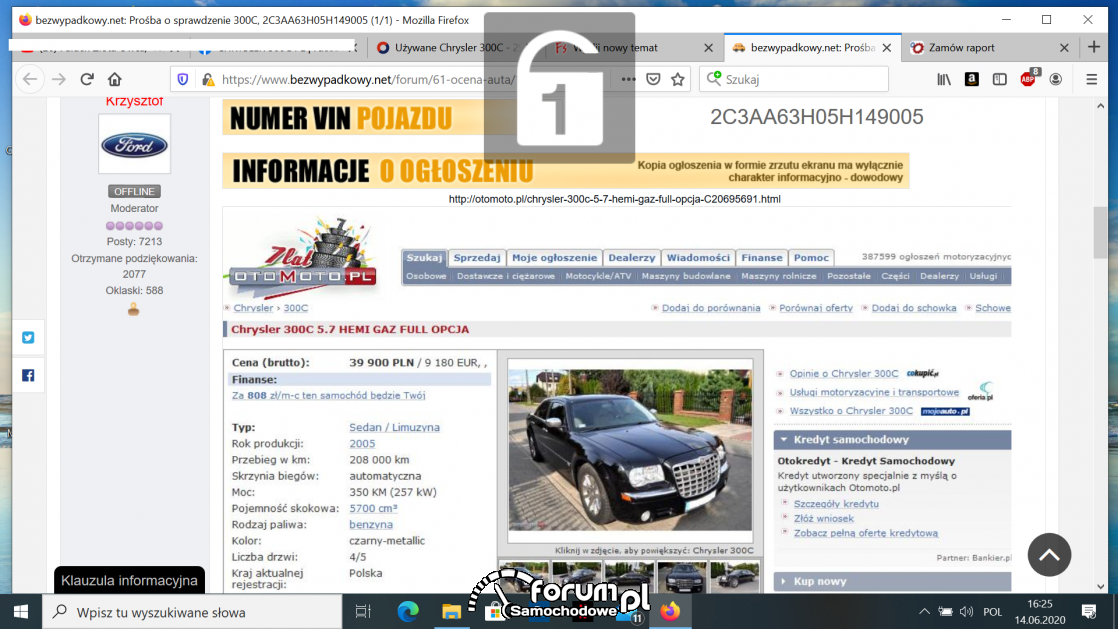Select Motocykle/ATV category
Screen dimensions: 1118x629
[x=598, y=276]
